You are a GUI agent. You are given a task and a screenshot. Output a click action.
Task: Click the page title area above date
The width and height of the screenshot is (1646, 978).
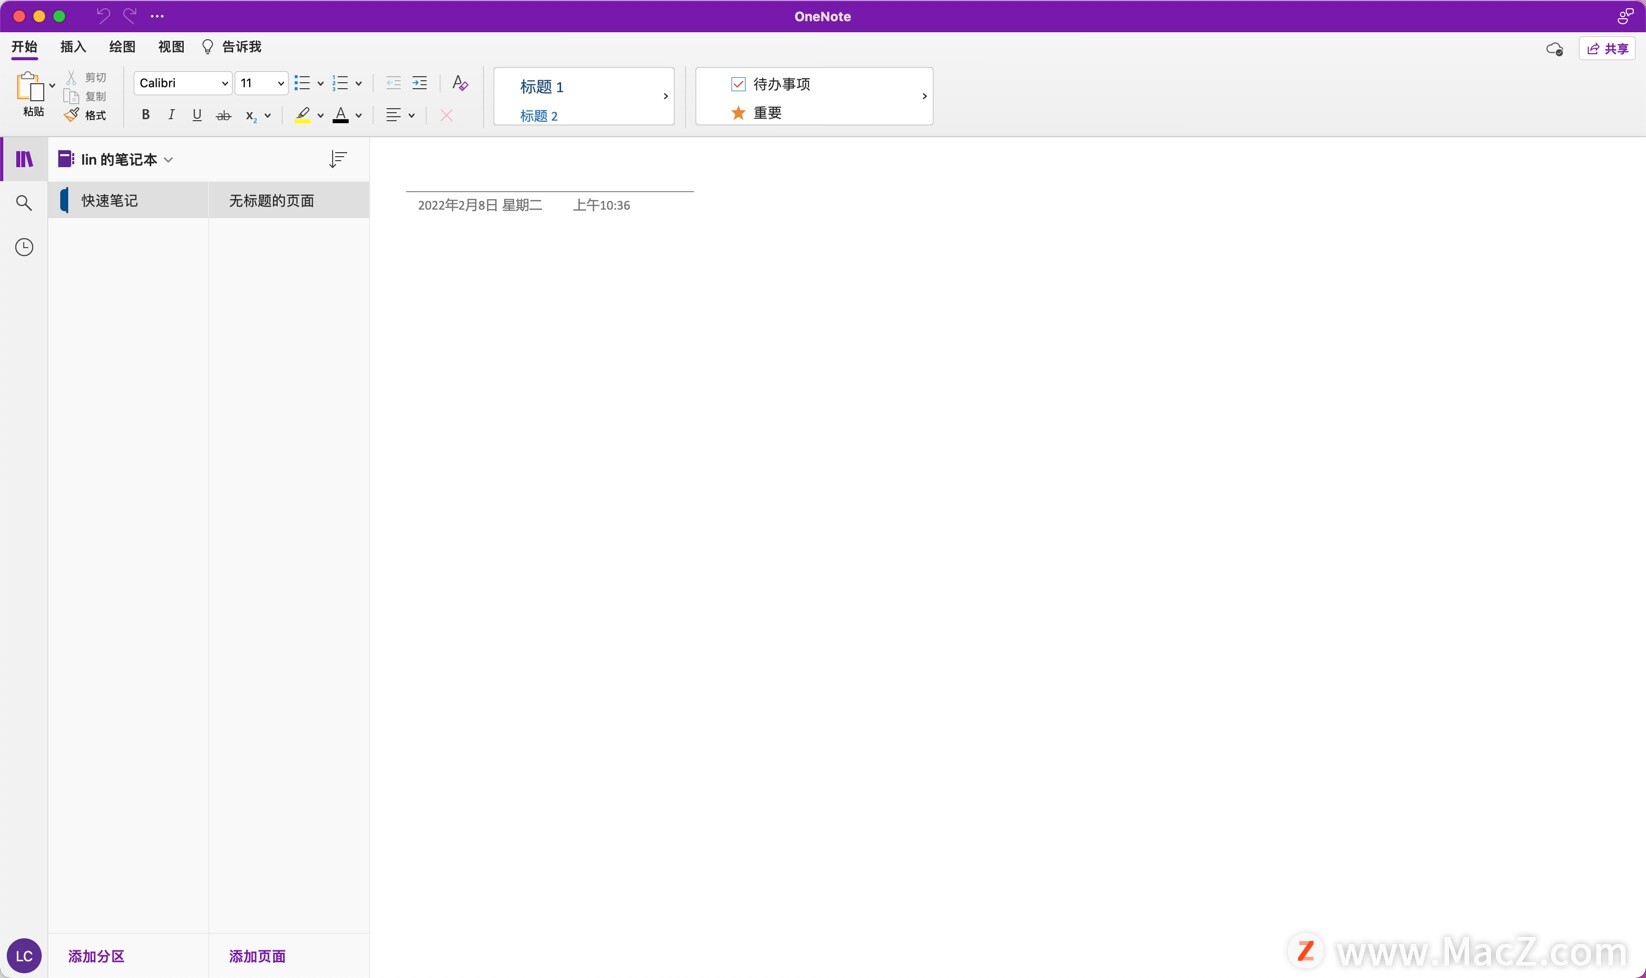(x=550, y=173)
